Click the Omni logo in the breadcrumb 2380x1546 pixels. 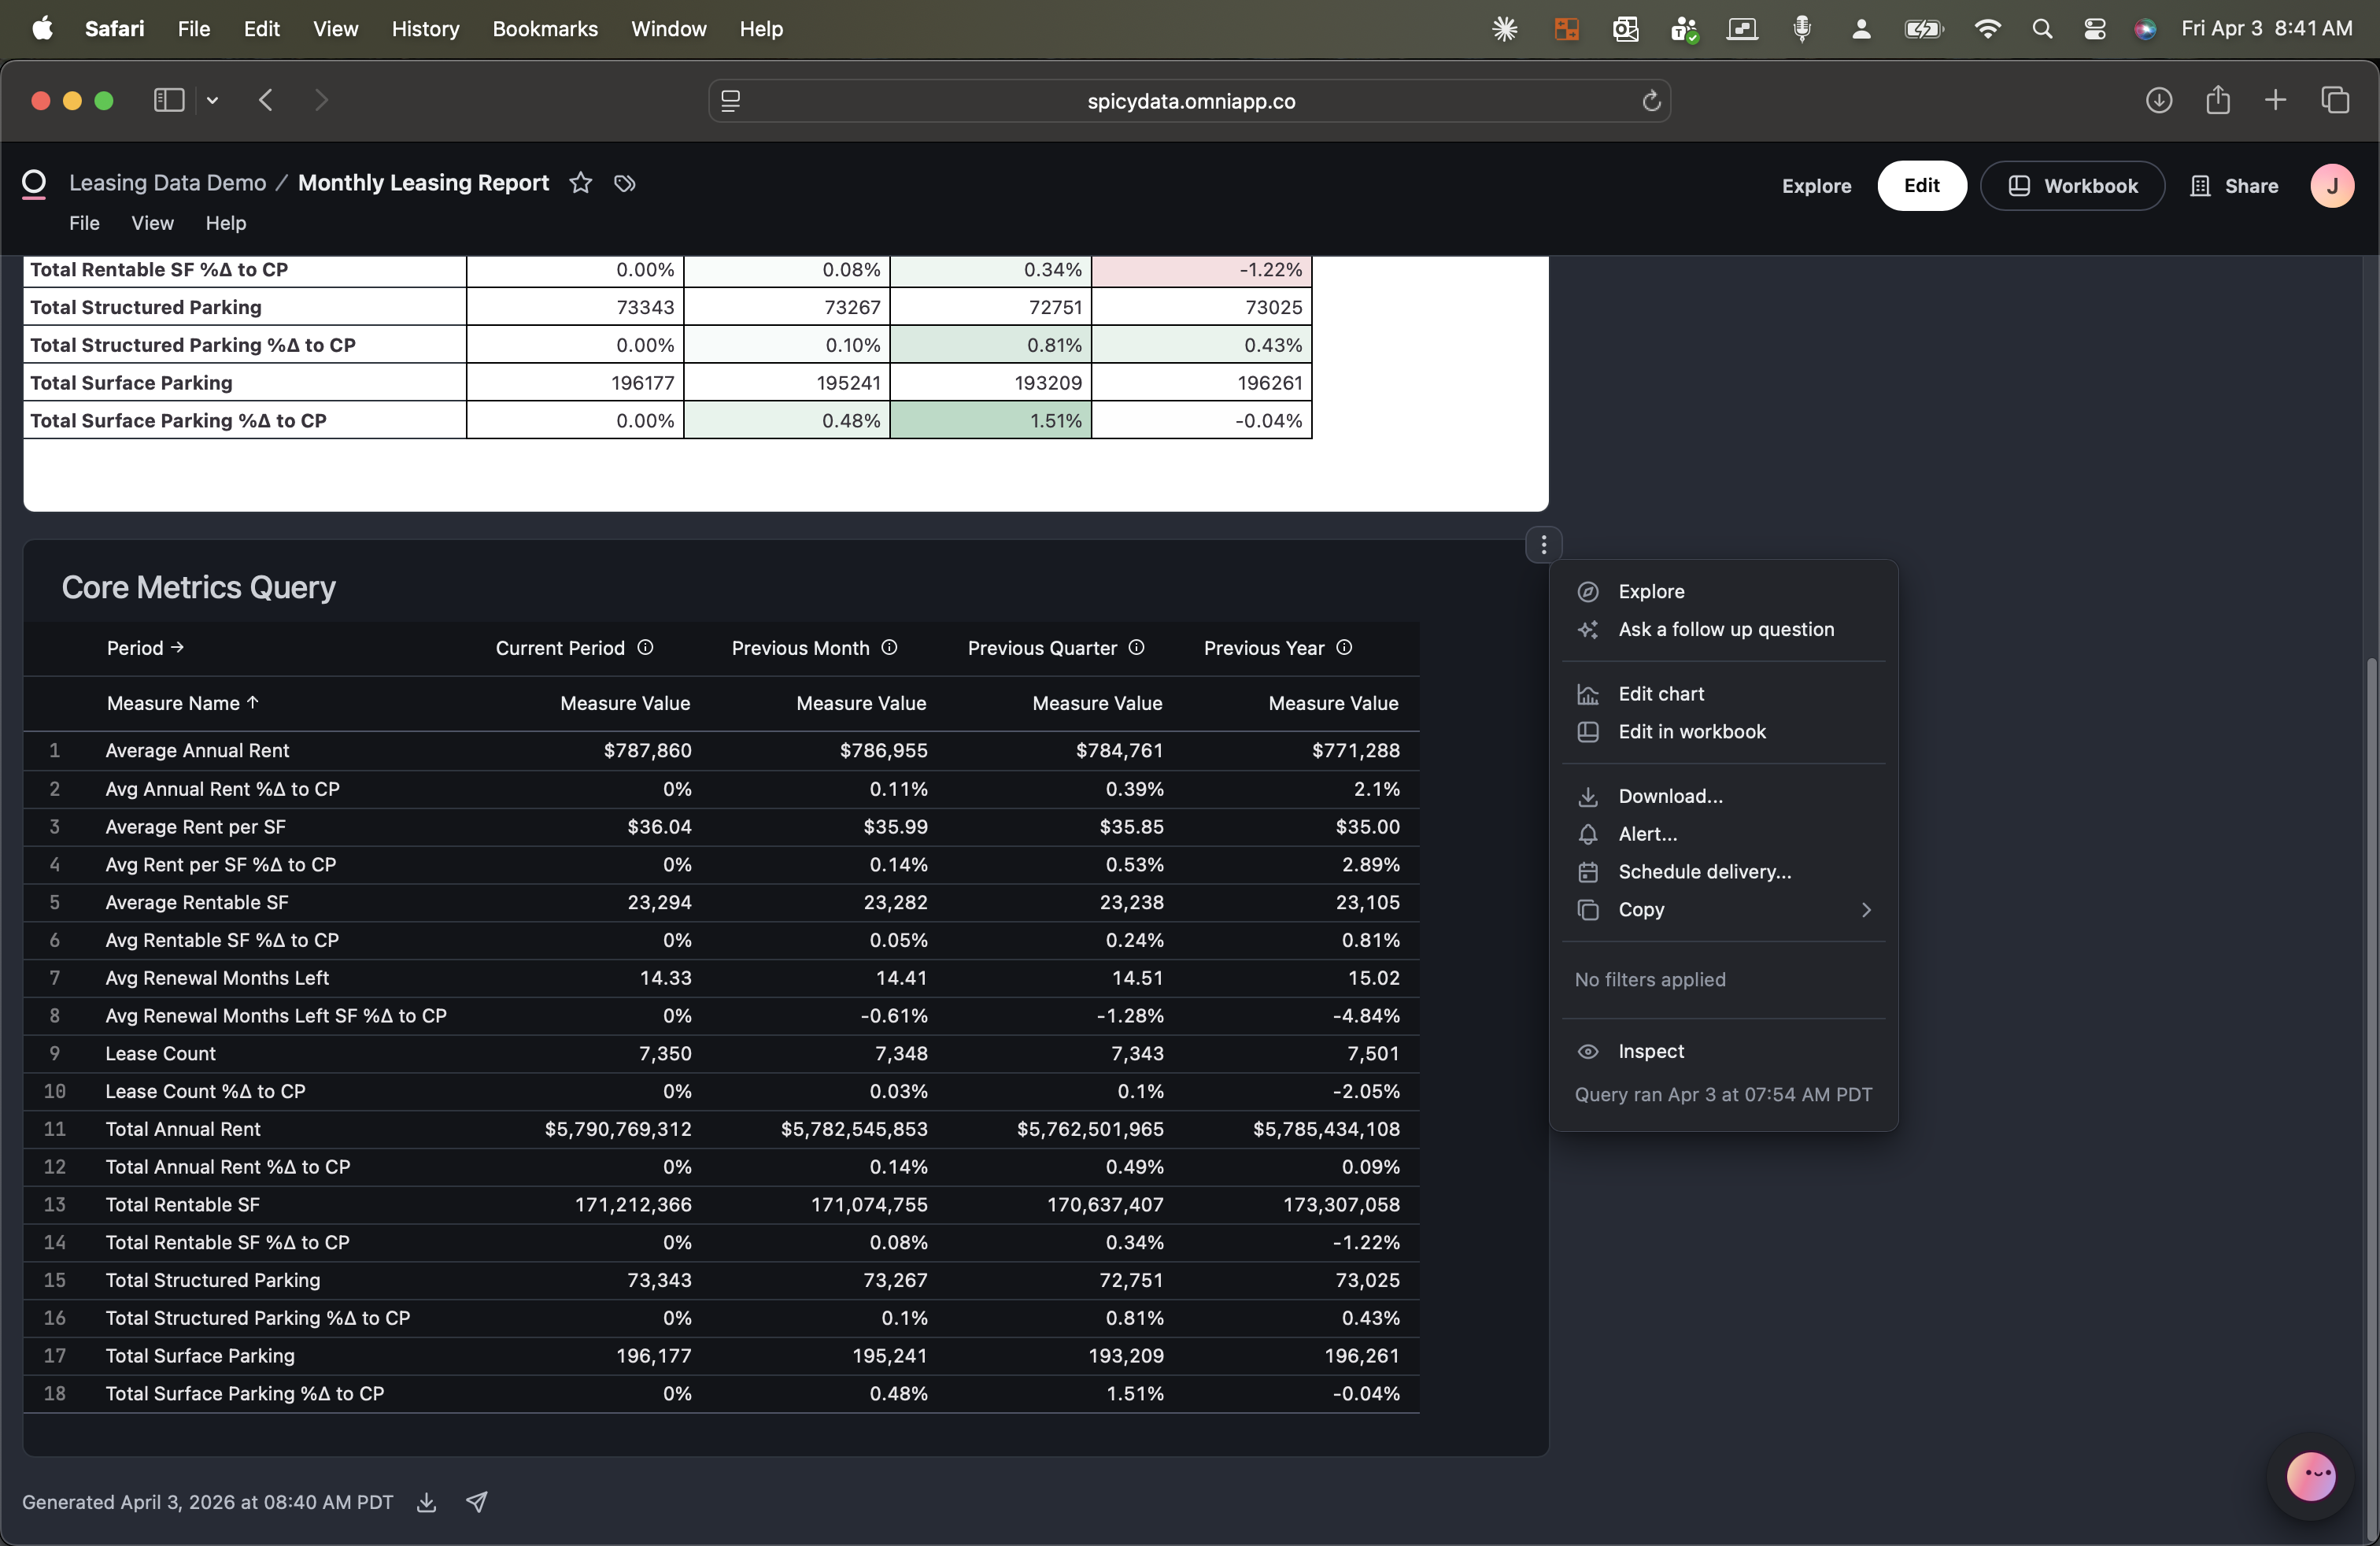[x=35, y=182]
